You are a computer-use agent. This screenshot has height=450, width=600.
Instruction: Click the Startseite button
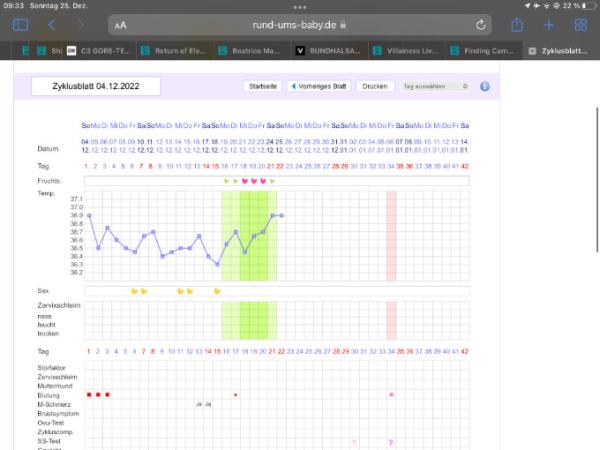[x=262, y=86]
